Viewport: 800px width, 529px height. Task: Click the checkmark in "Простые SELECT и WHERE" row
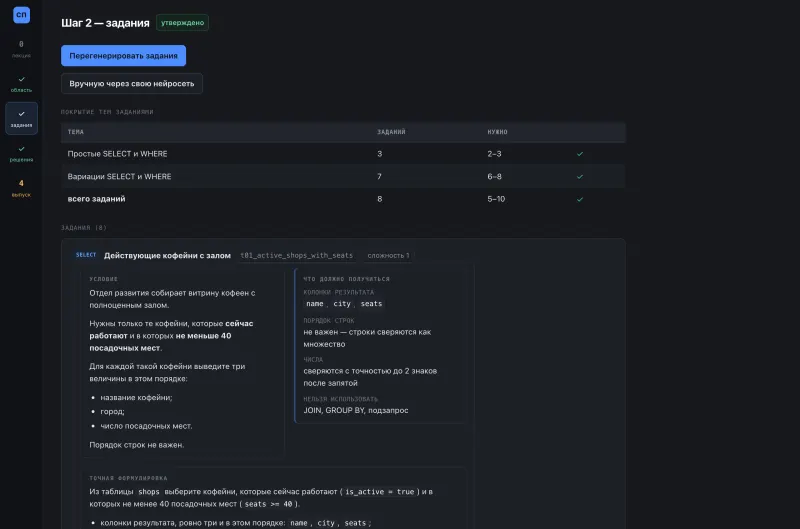click(x=580, y=154)
